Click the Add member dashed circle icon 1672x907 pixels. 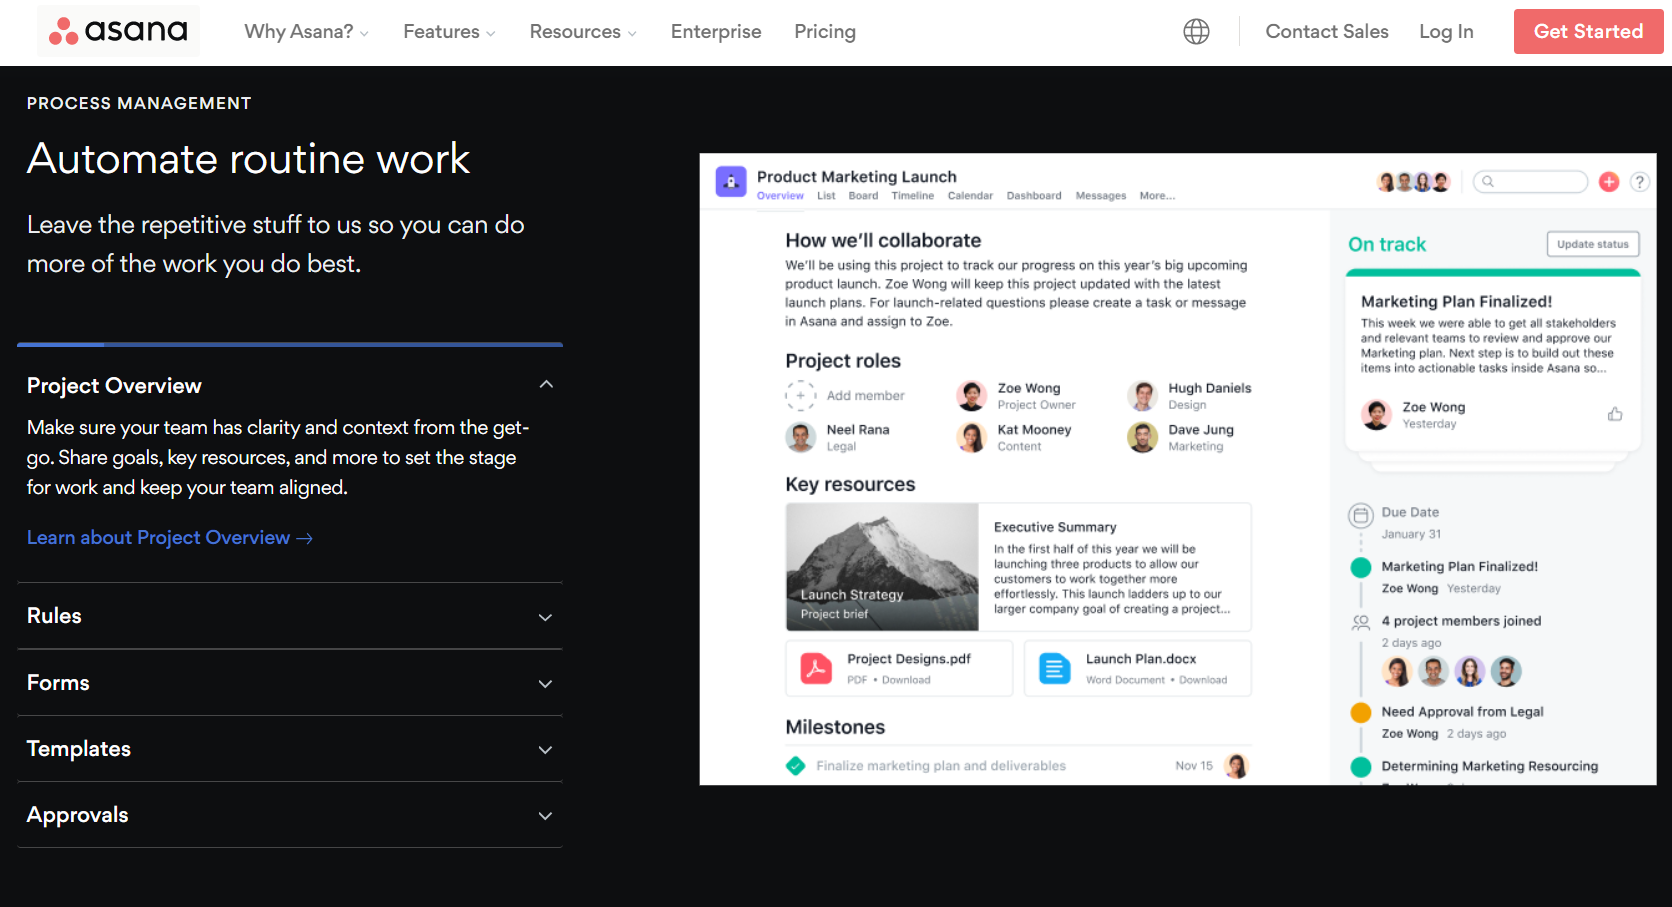pos(801,396)
